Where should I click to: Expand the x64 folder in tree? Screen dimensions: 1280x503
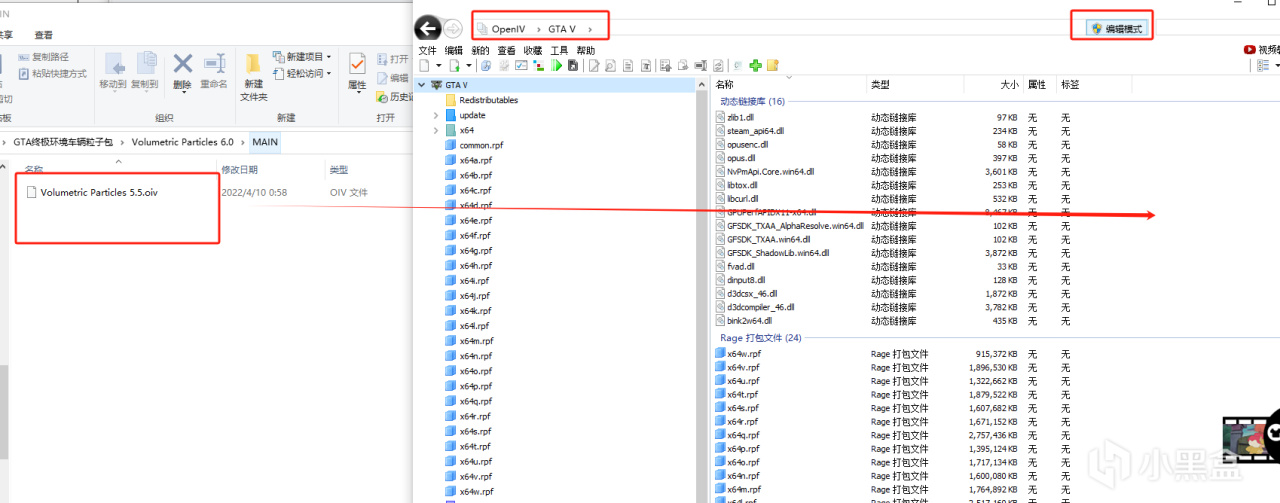tap(436, 130)
